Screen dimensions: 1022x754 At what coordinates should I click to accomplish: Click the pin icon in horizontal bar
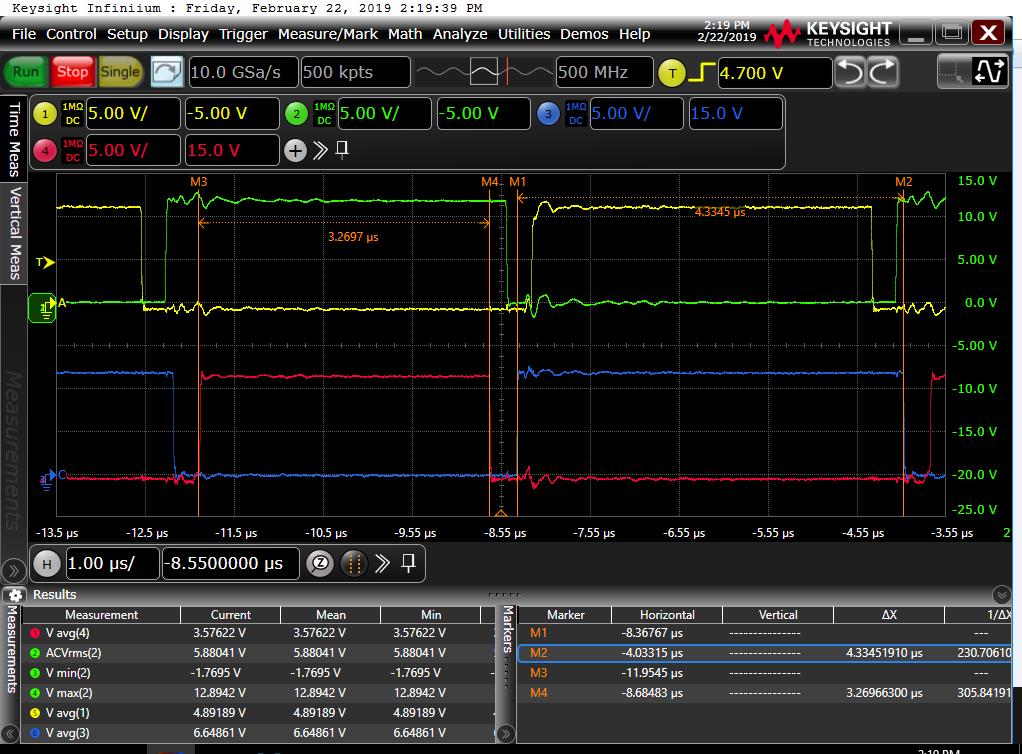tap(409, 562)
